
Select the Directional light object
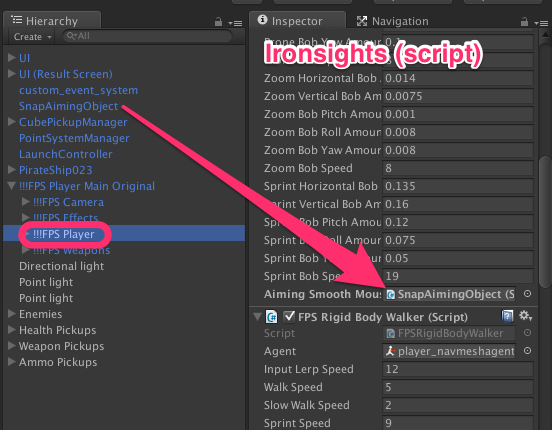61,266
